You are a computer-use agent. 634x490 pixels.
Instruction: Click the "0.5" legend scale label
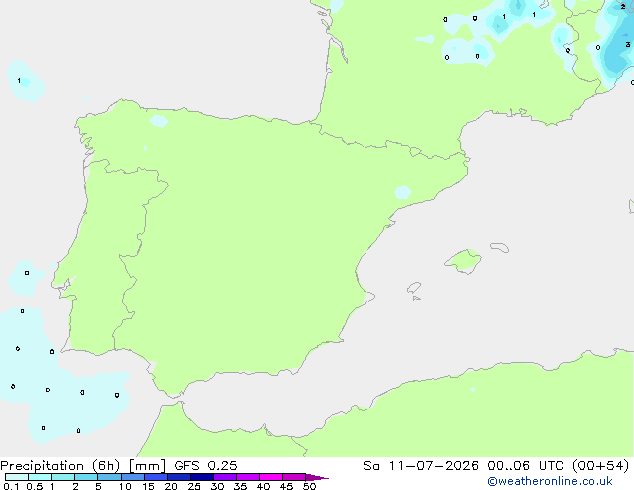35,486
